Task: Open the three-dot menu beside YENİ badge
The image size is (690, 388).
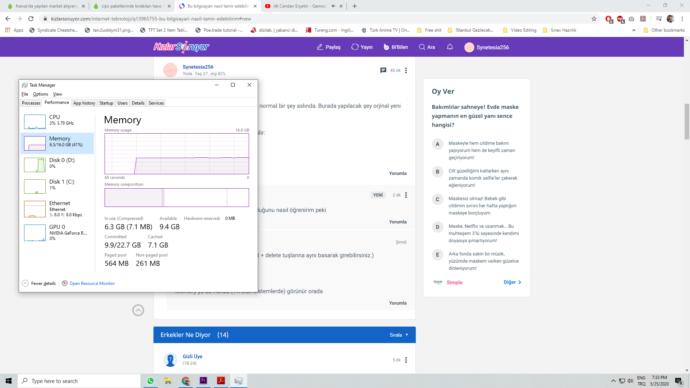Action: [x=406, y=195]
